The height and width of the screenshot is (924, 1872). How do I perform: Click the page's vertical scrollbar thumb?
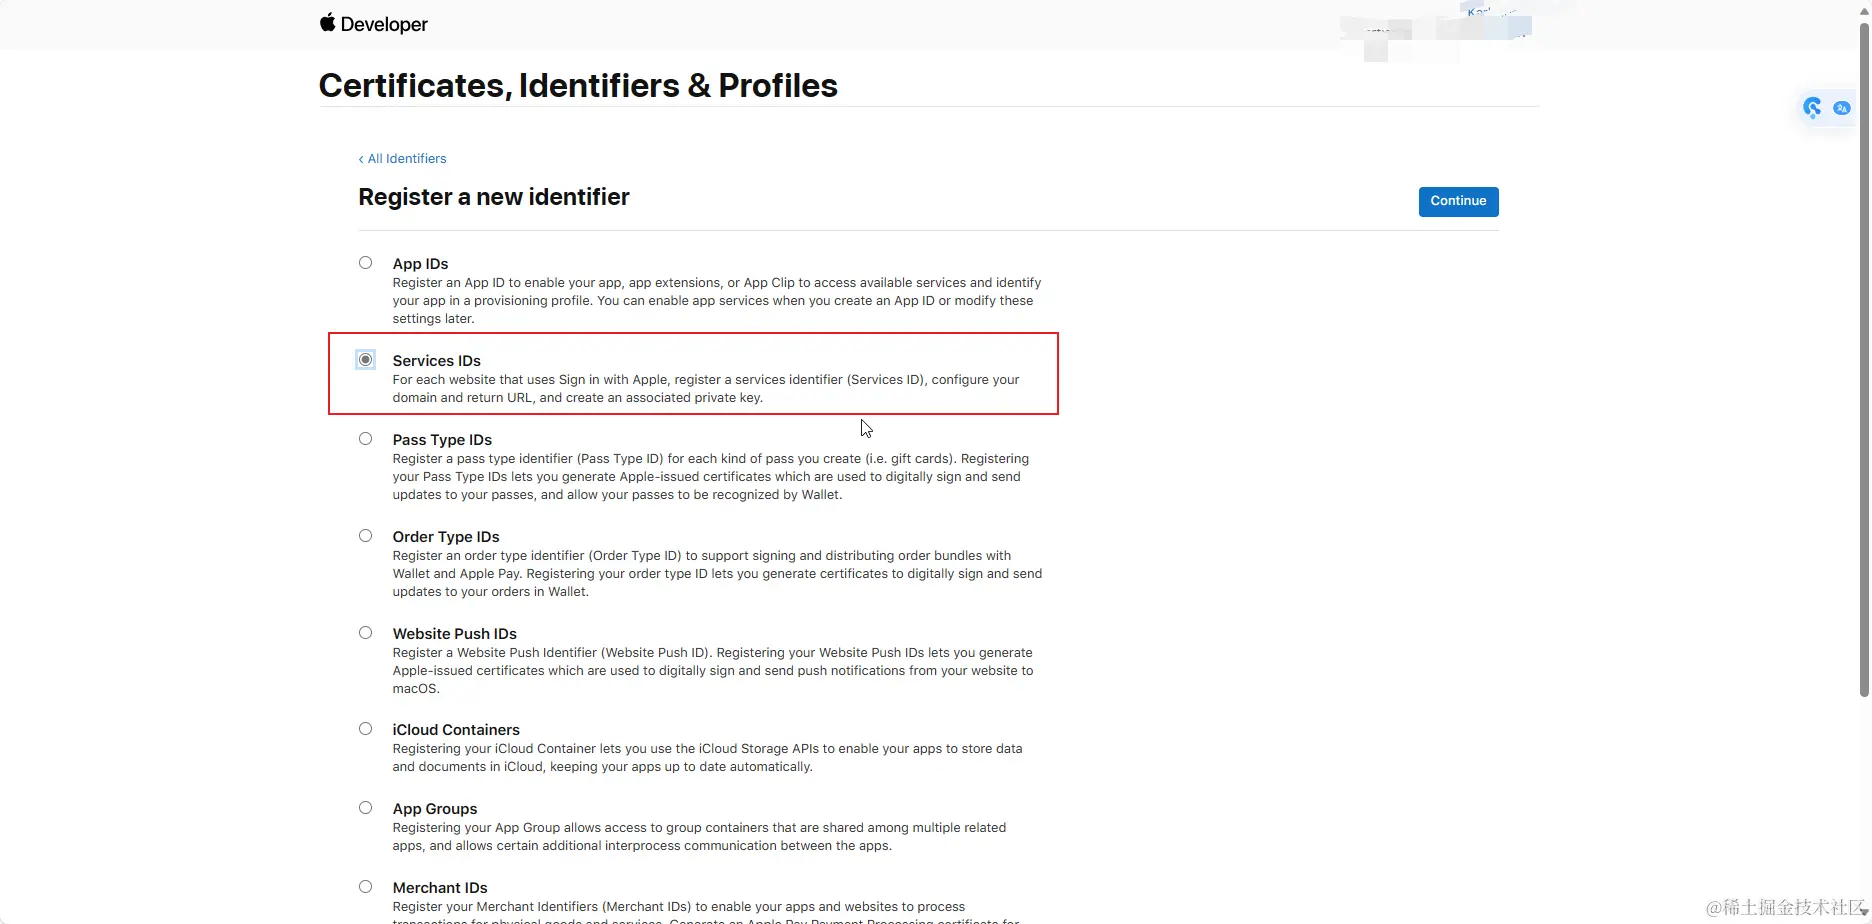pos(1864,358)
